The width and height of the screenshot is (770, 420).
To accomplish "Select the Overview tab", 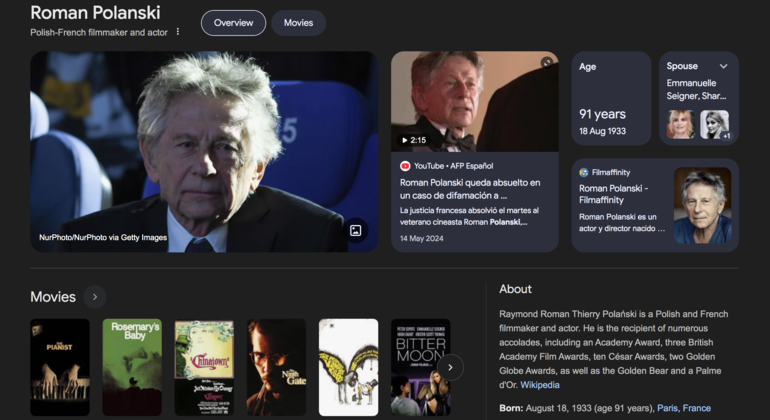I will click(233, 23).
